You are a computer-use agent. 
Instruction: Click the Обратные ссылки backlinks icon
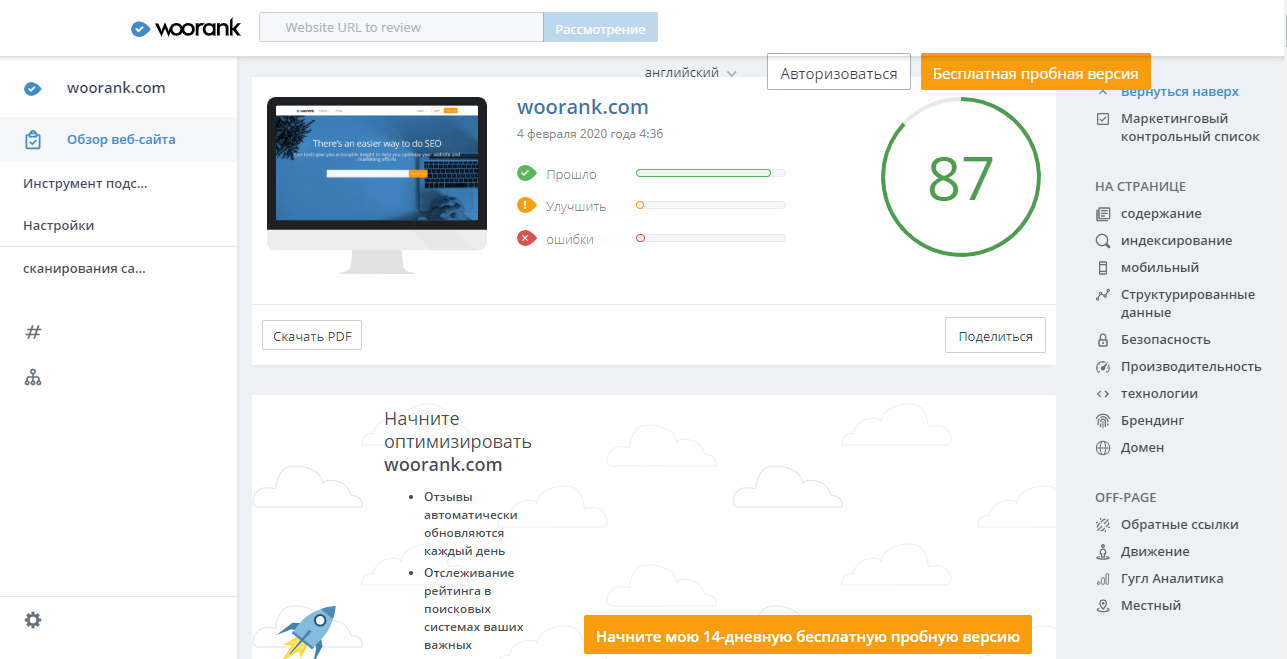(x=1103, y=525)
